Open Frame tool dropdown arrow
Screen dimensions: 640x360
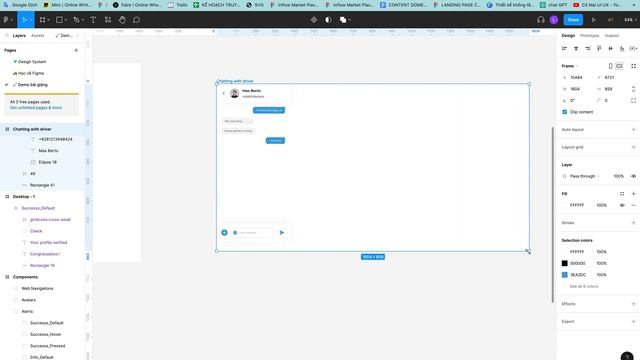pyautogui.click(x=49, y=20)
